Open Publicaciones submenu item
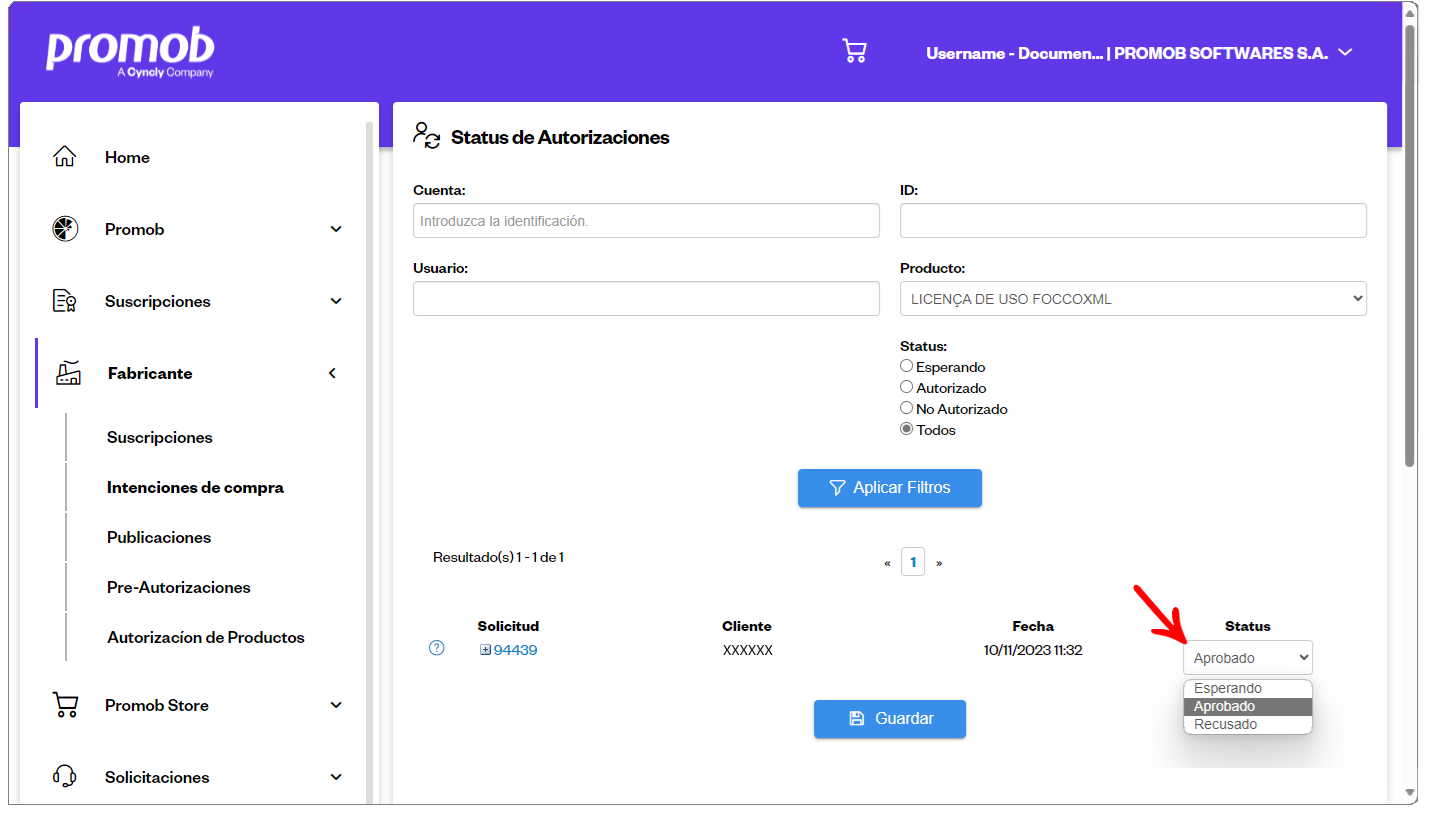Viewport: 1432px width, 813px height. (x=159, y=537)
